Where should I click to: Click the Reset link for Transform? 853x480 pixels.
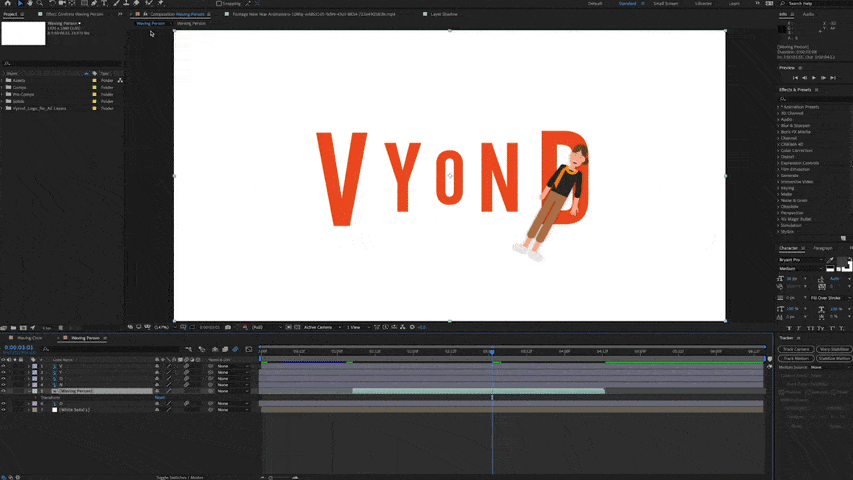point(159,397)
